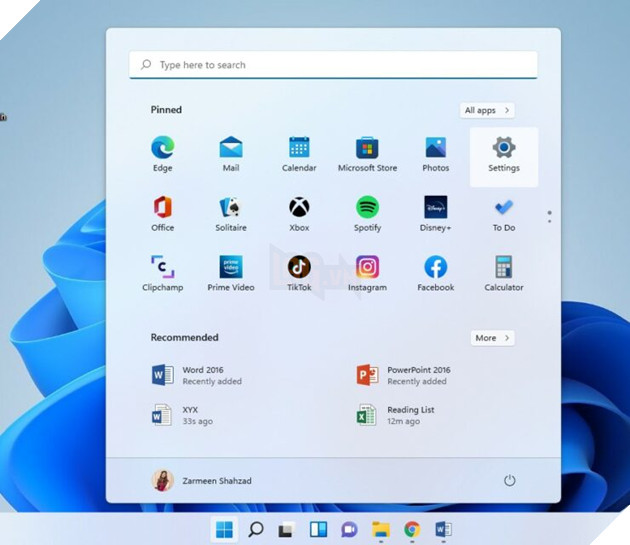The height and width of the screenshot is (545, 630).
Task: Launch Facebook app
Action: click(436, 273)
